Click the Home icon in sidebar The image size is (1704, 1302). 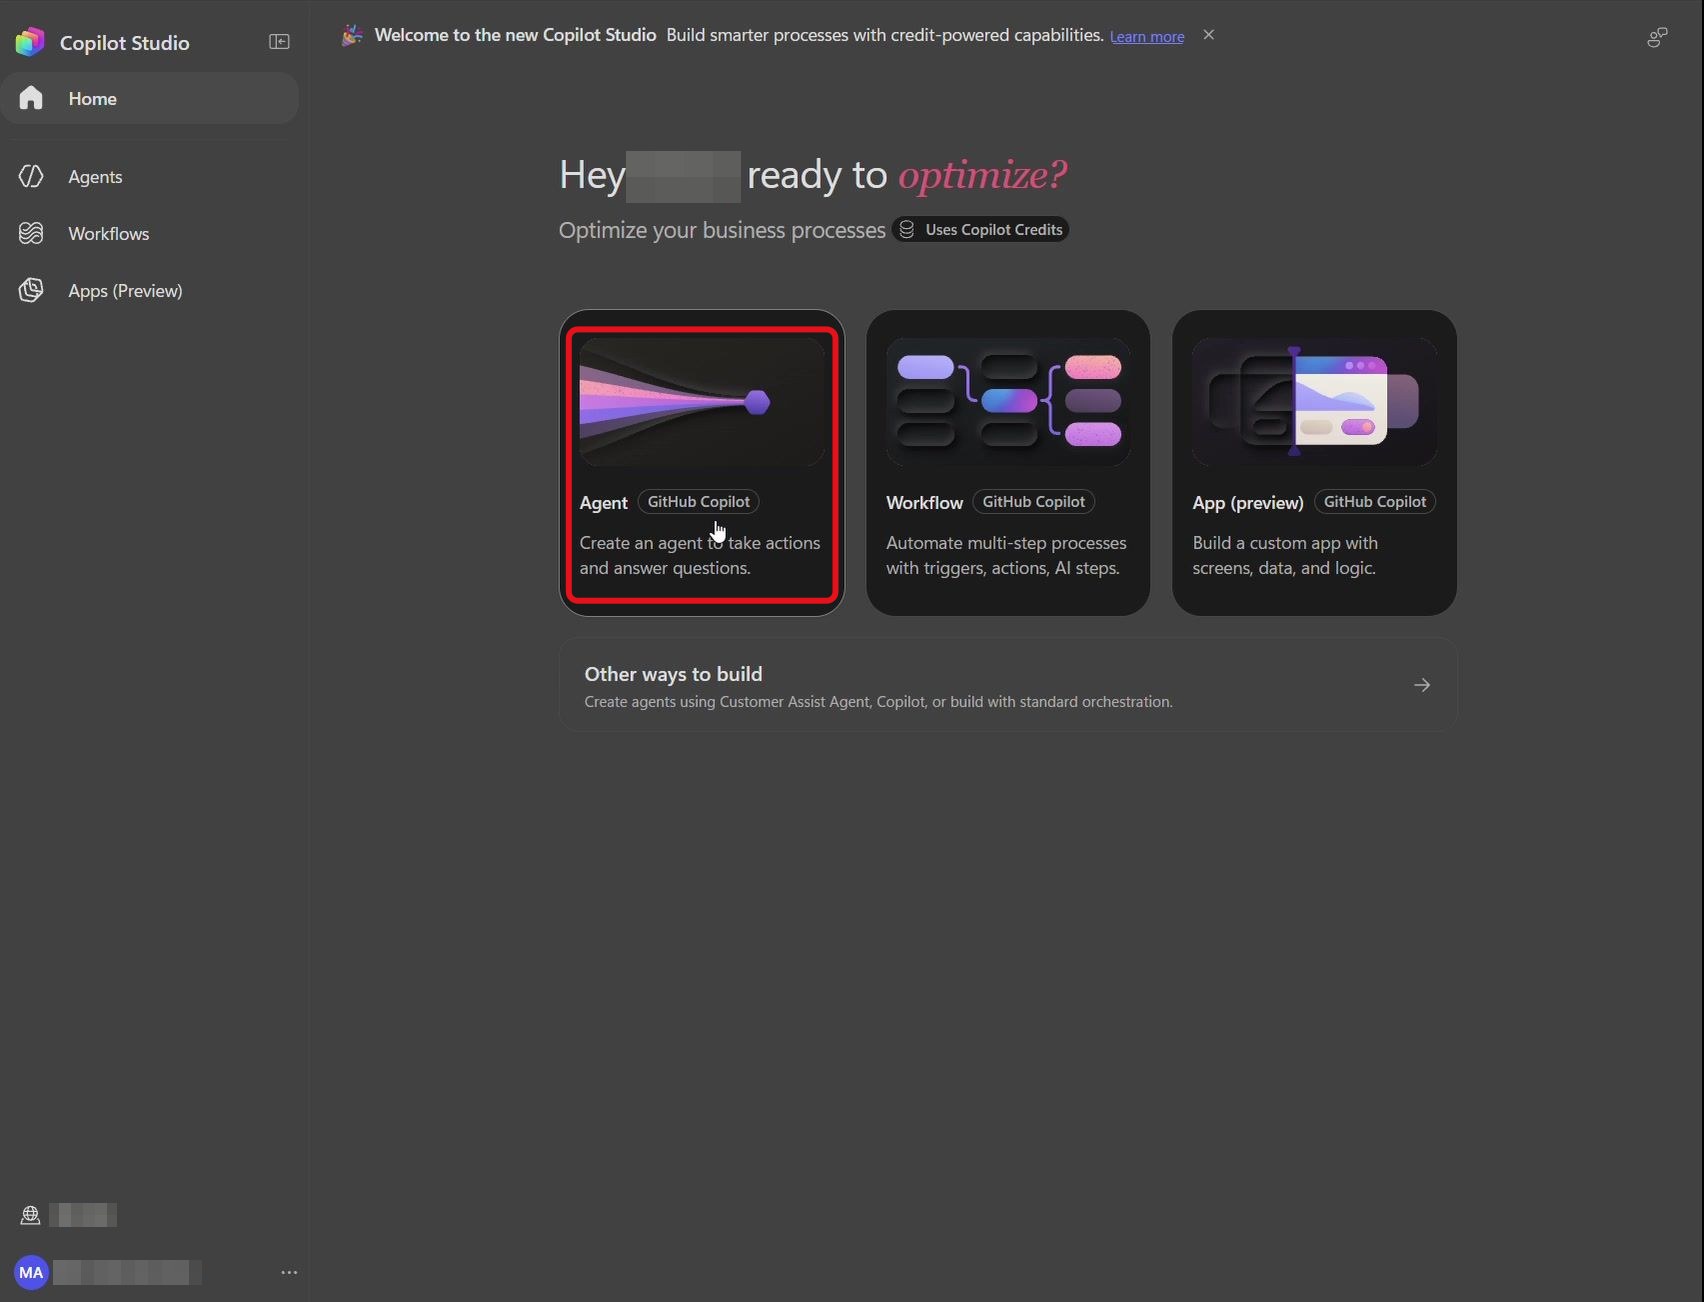[31, 98]
